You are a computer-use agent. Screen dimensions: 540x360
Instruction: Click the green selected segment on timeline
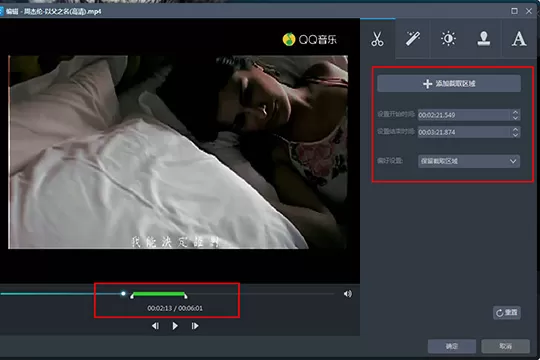pos(159,294)
